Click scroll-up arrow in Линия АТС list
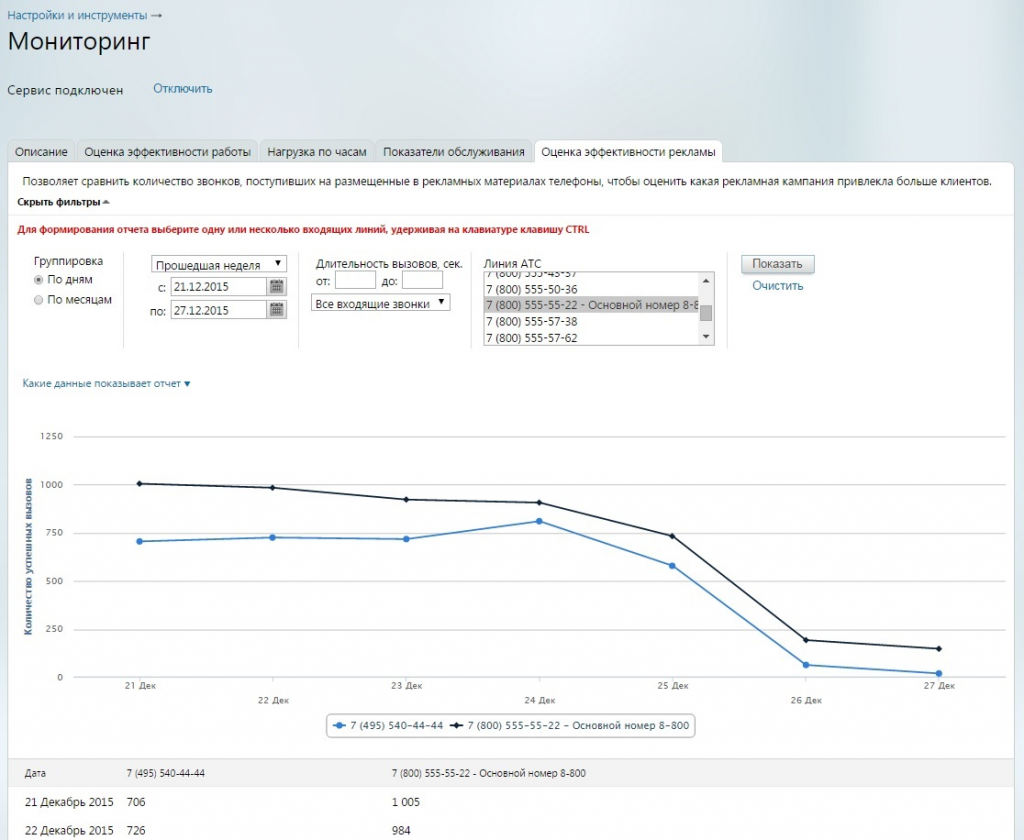This screenshot has width=1024, height=840. pyautogui.click(x=707, y=280)
